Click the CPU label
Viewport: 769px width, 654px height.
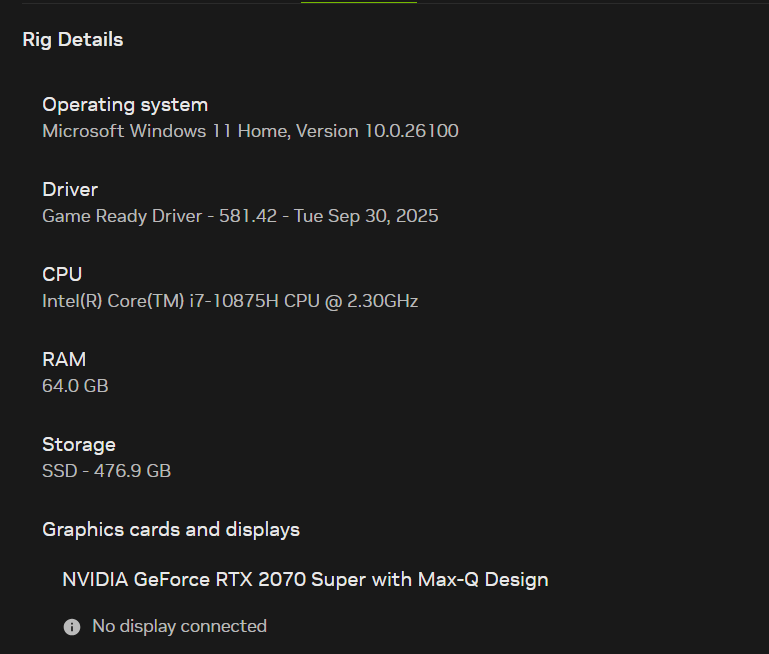(62, 274)
